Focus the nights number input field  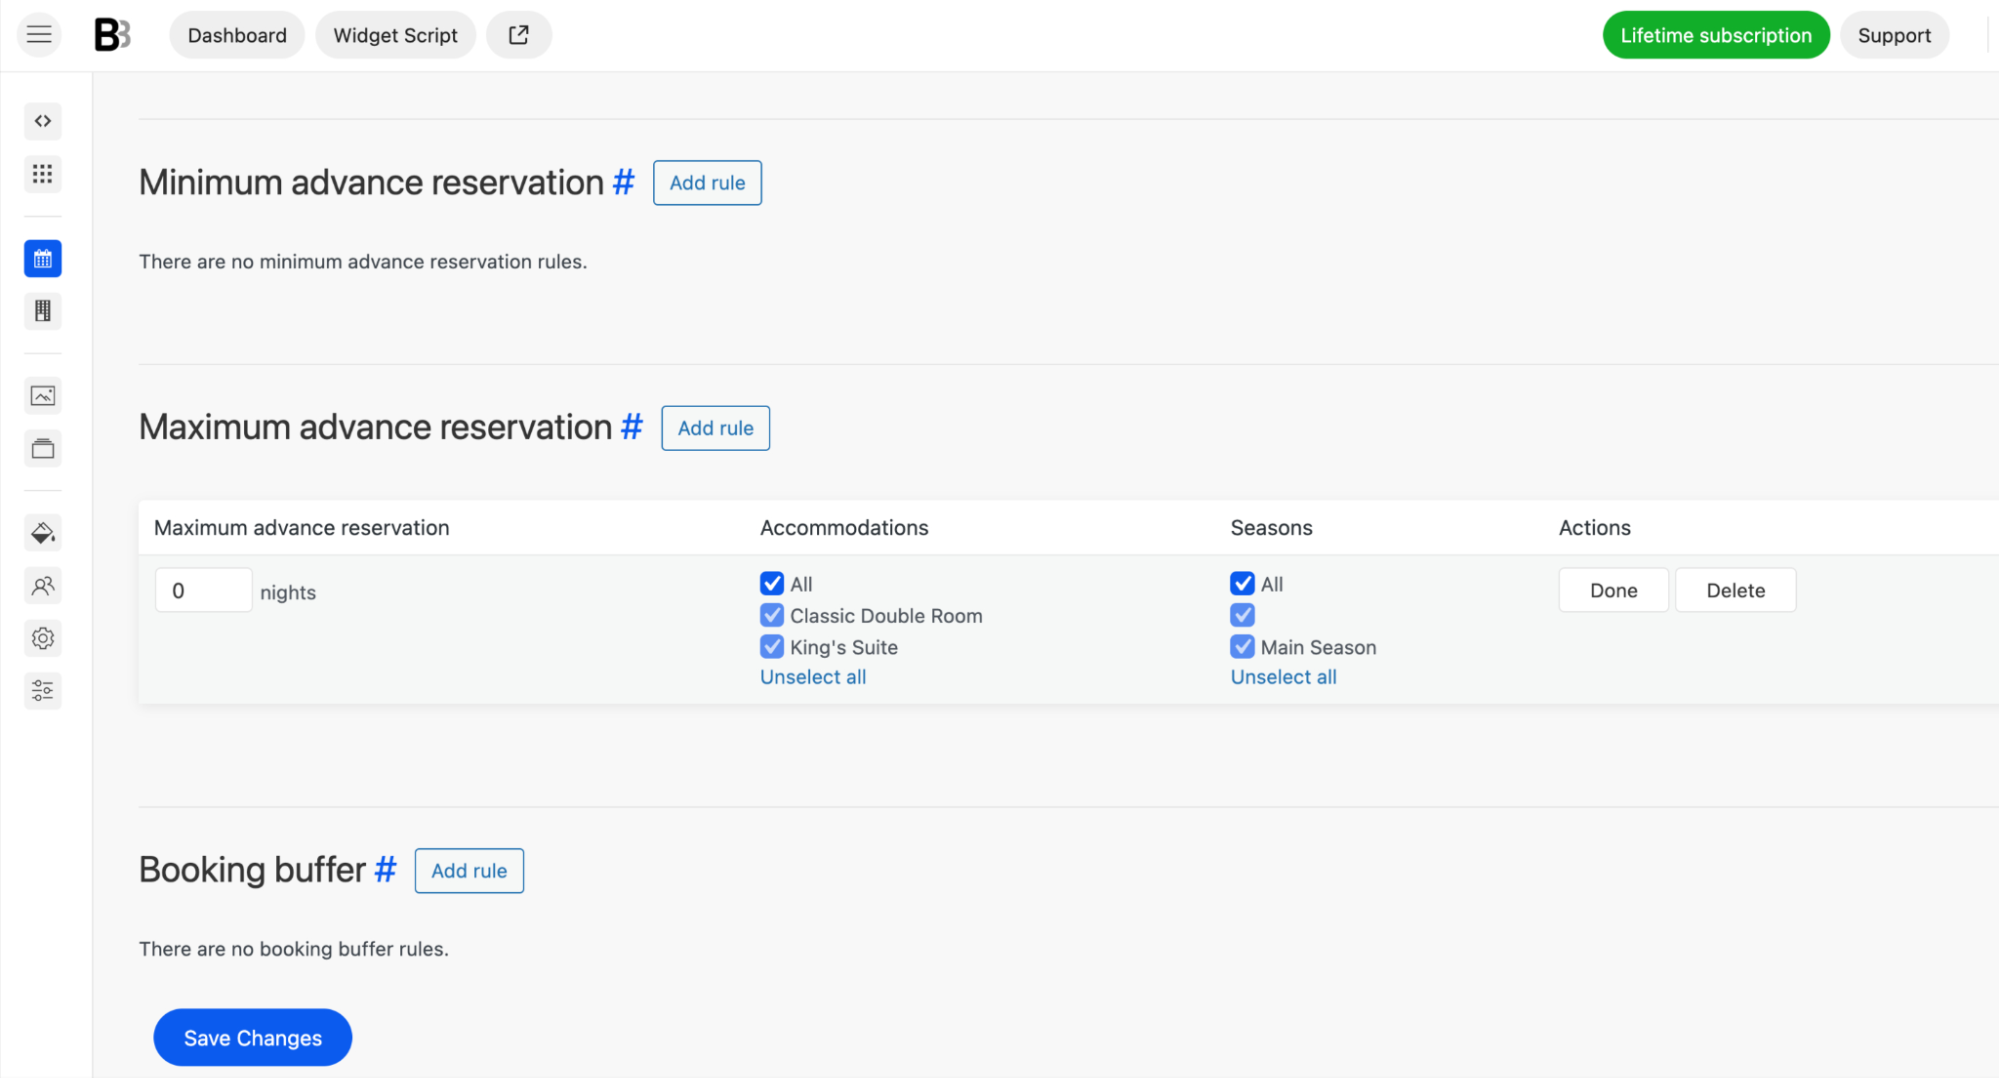point(203,590)
